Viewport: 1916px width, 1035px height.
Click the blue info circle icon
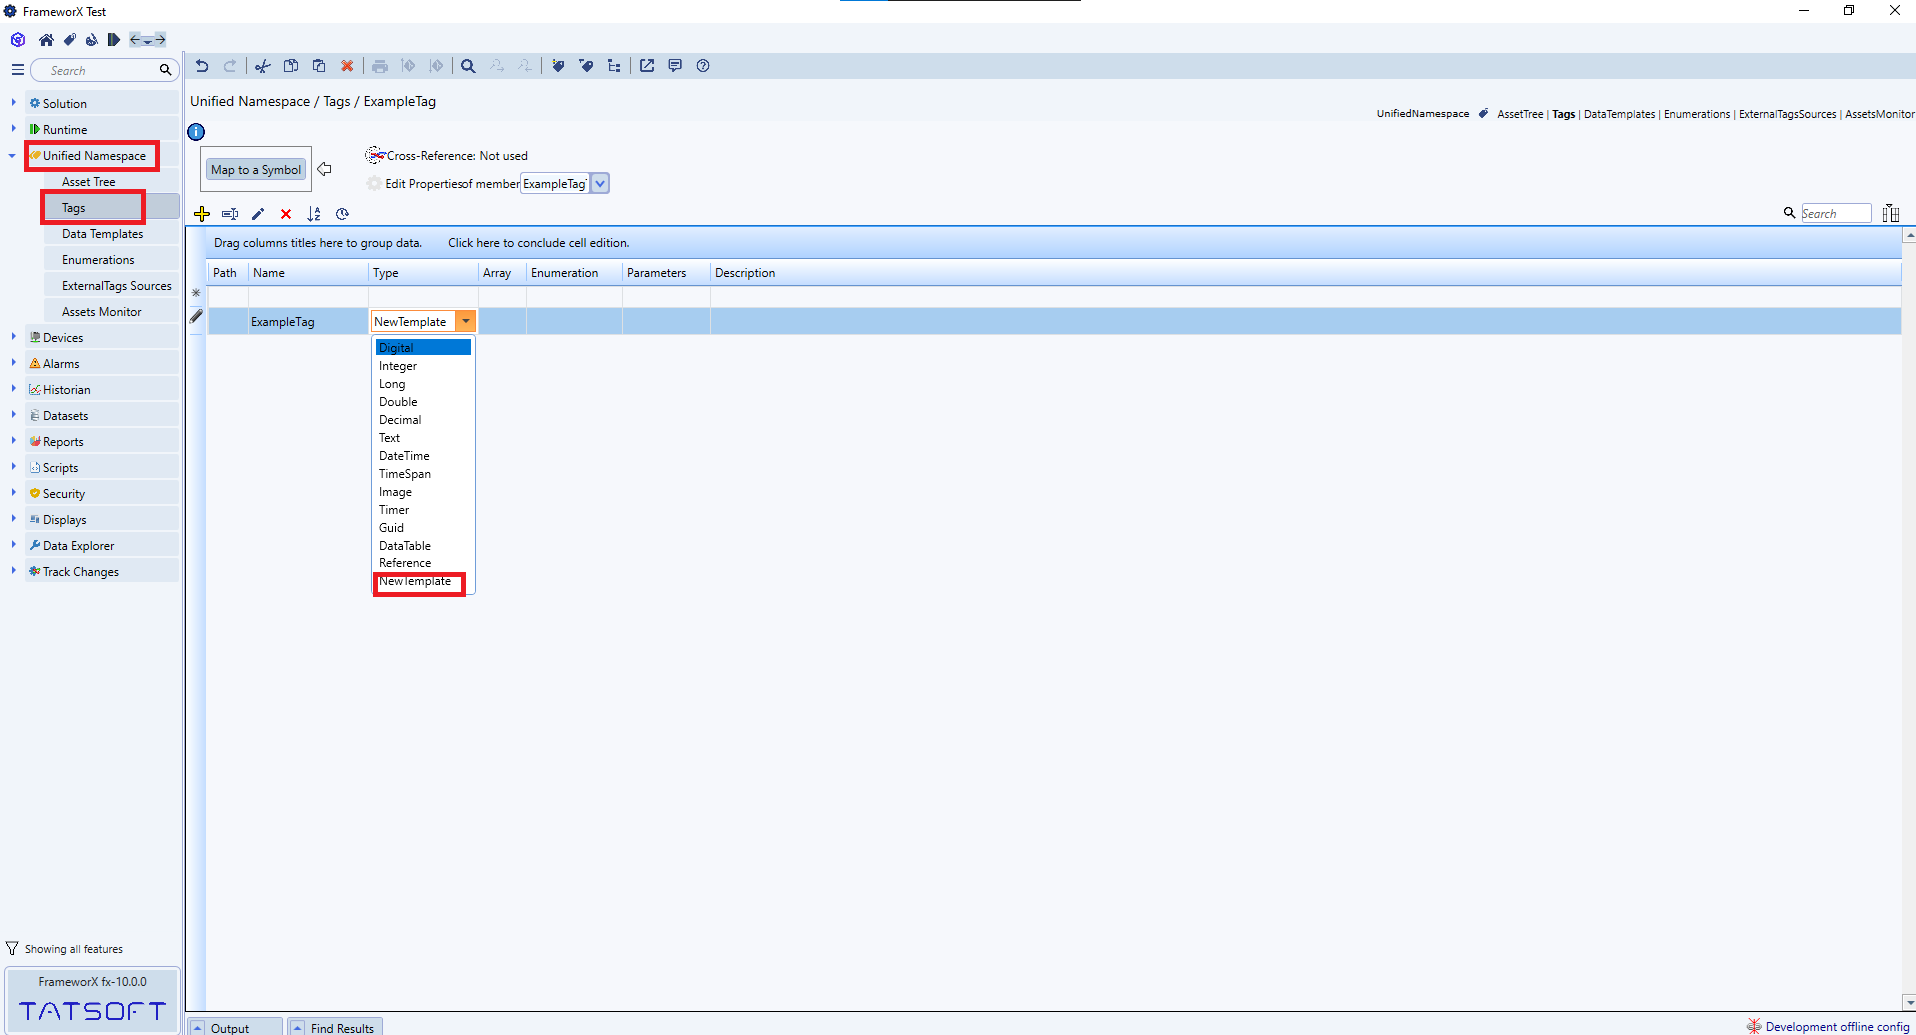tap(197, 132)
